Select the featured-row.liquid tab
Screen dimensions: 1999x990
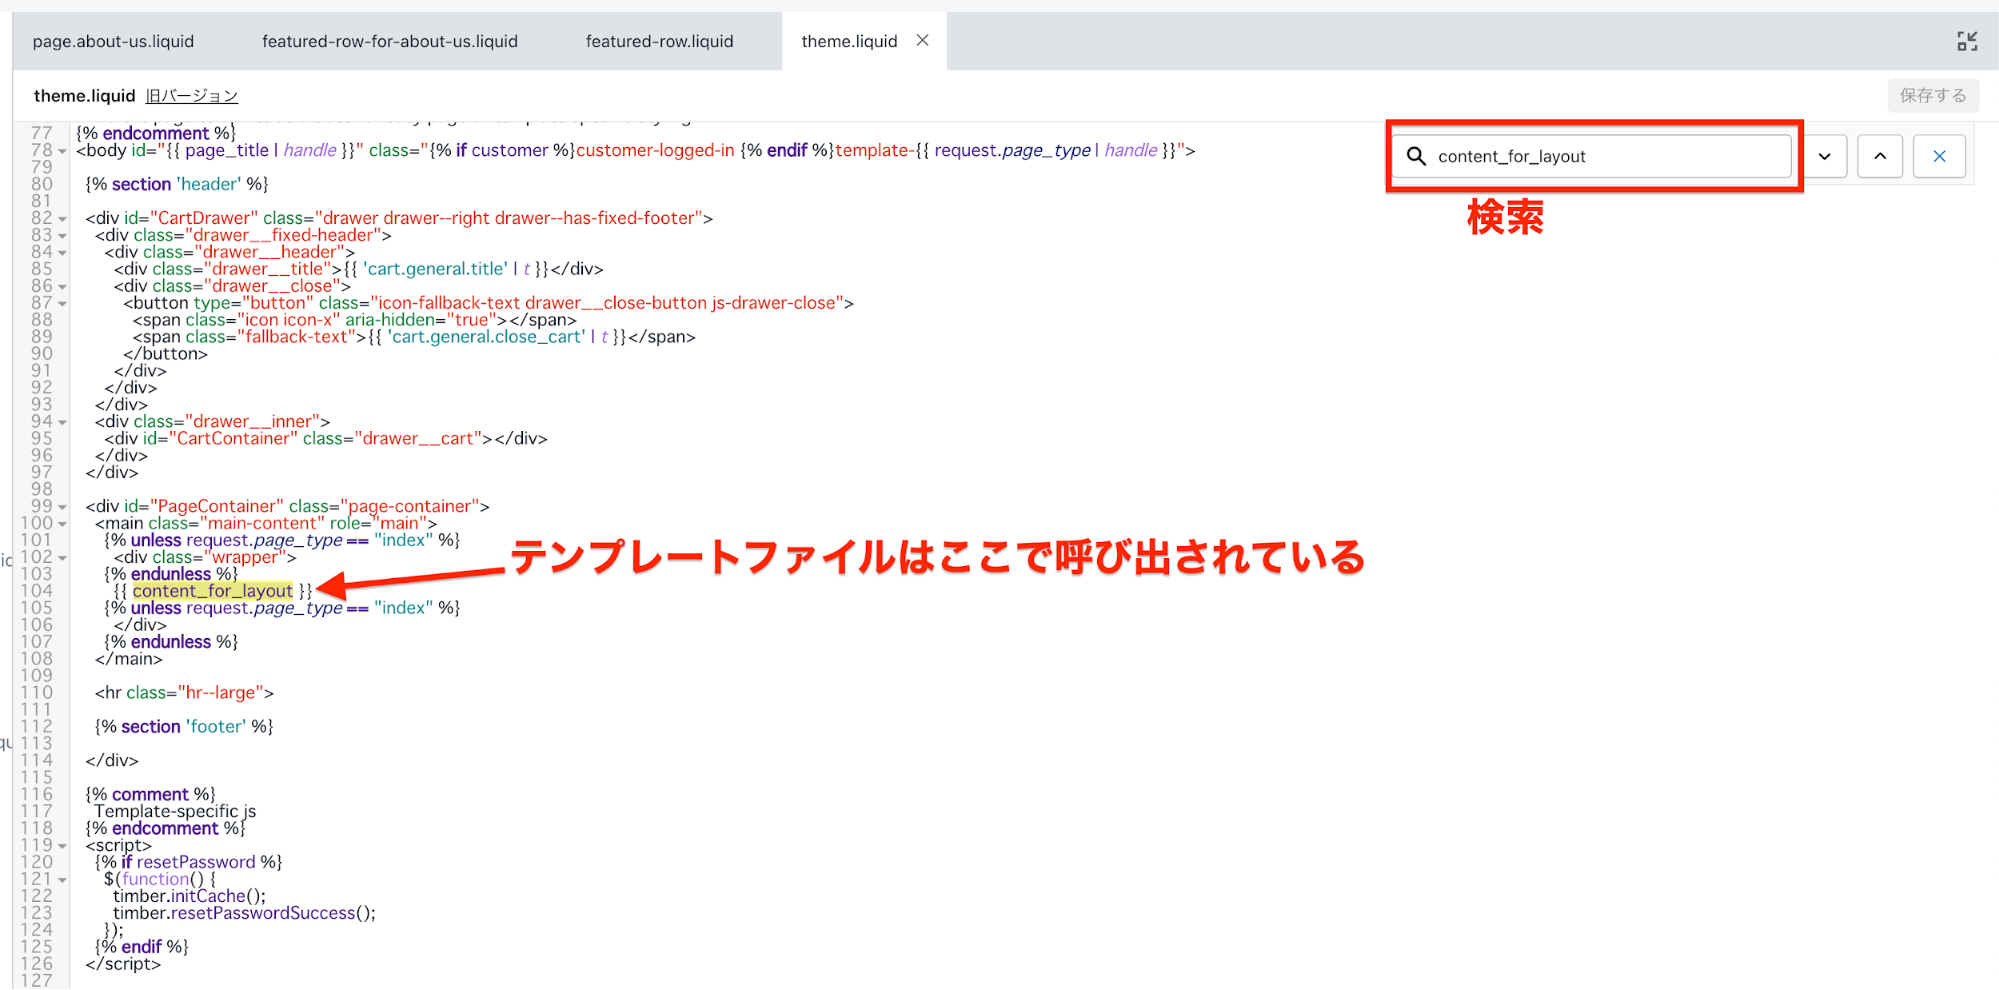(x=659, y=41)
